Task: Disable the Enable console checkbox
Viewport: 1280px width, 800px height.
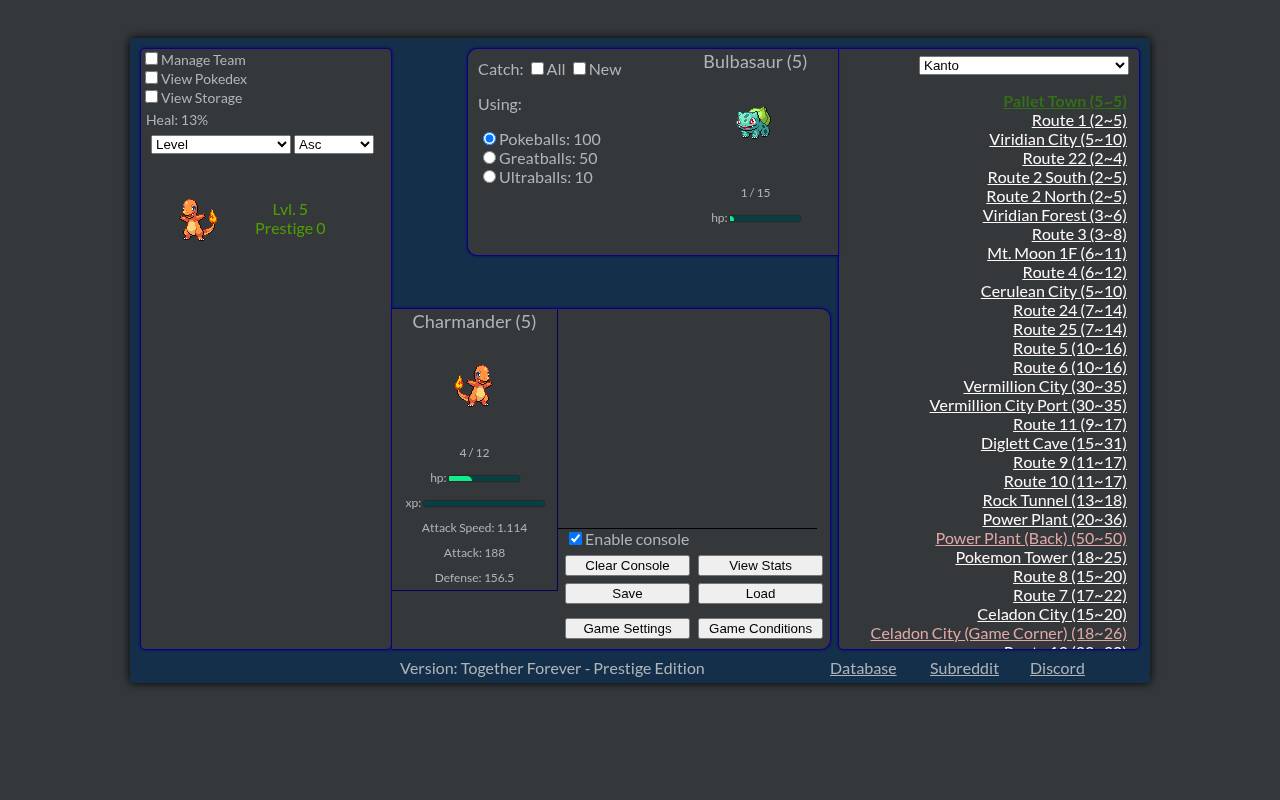Action: [x=575, y=538]
